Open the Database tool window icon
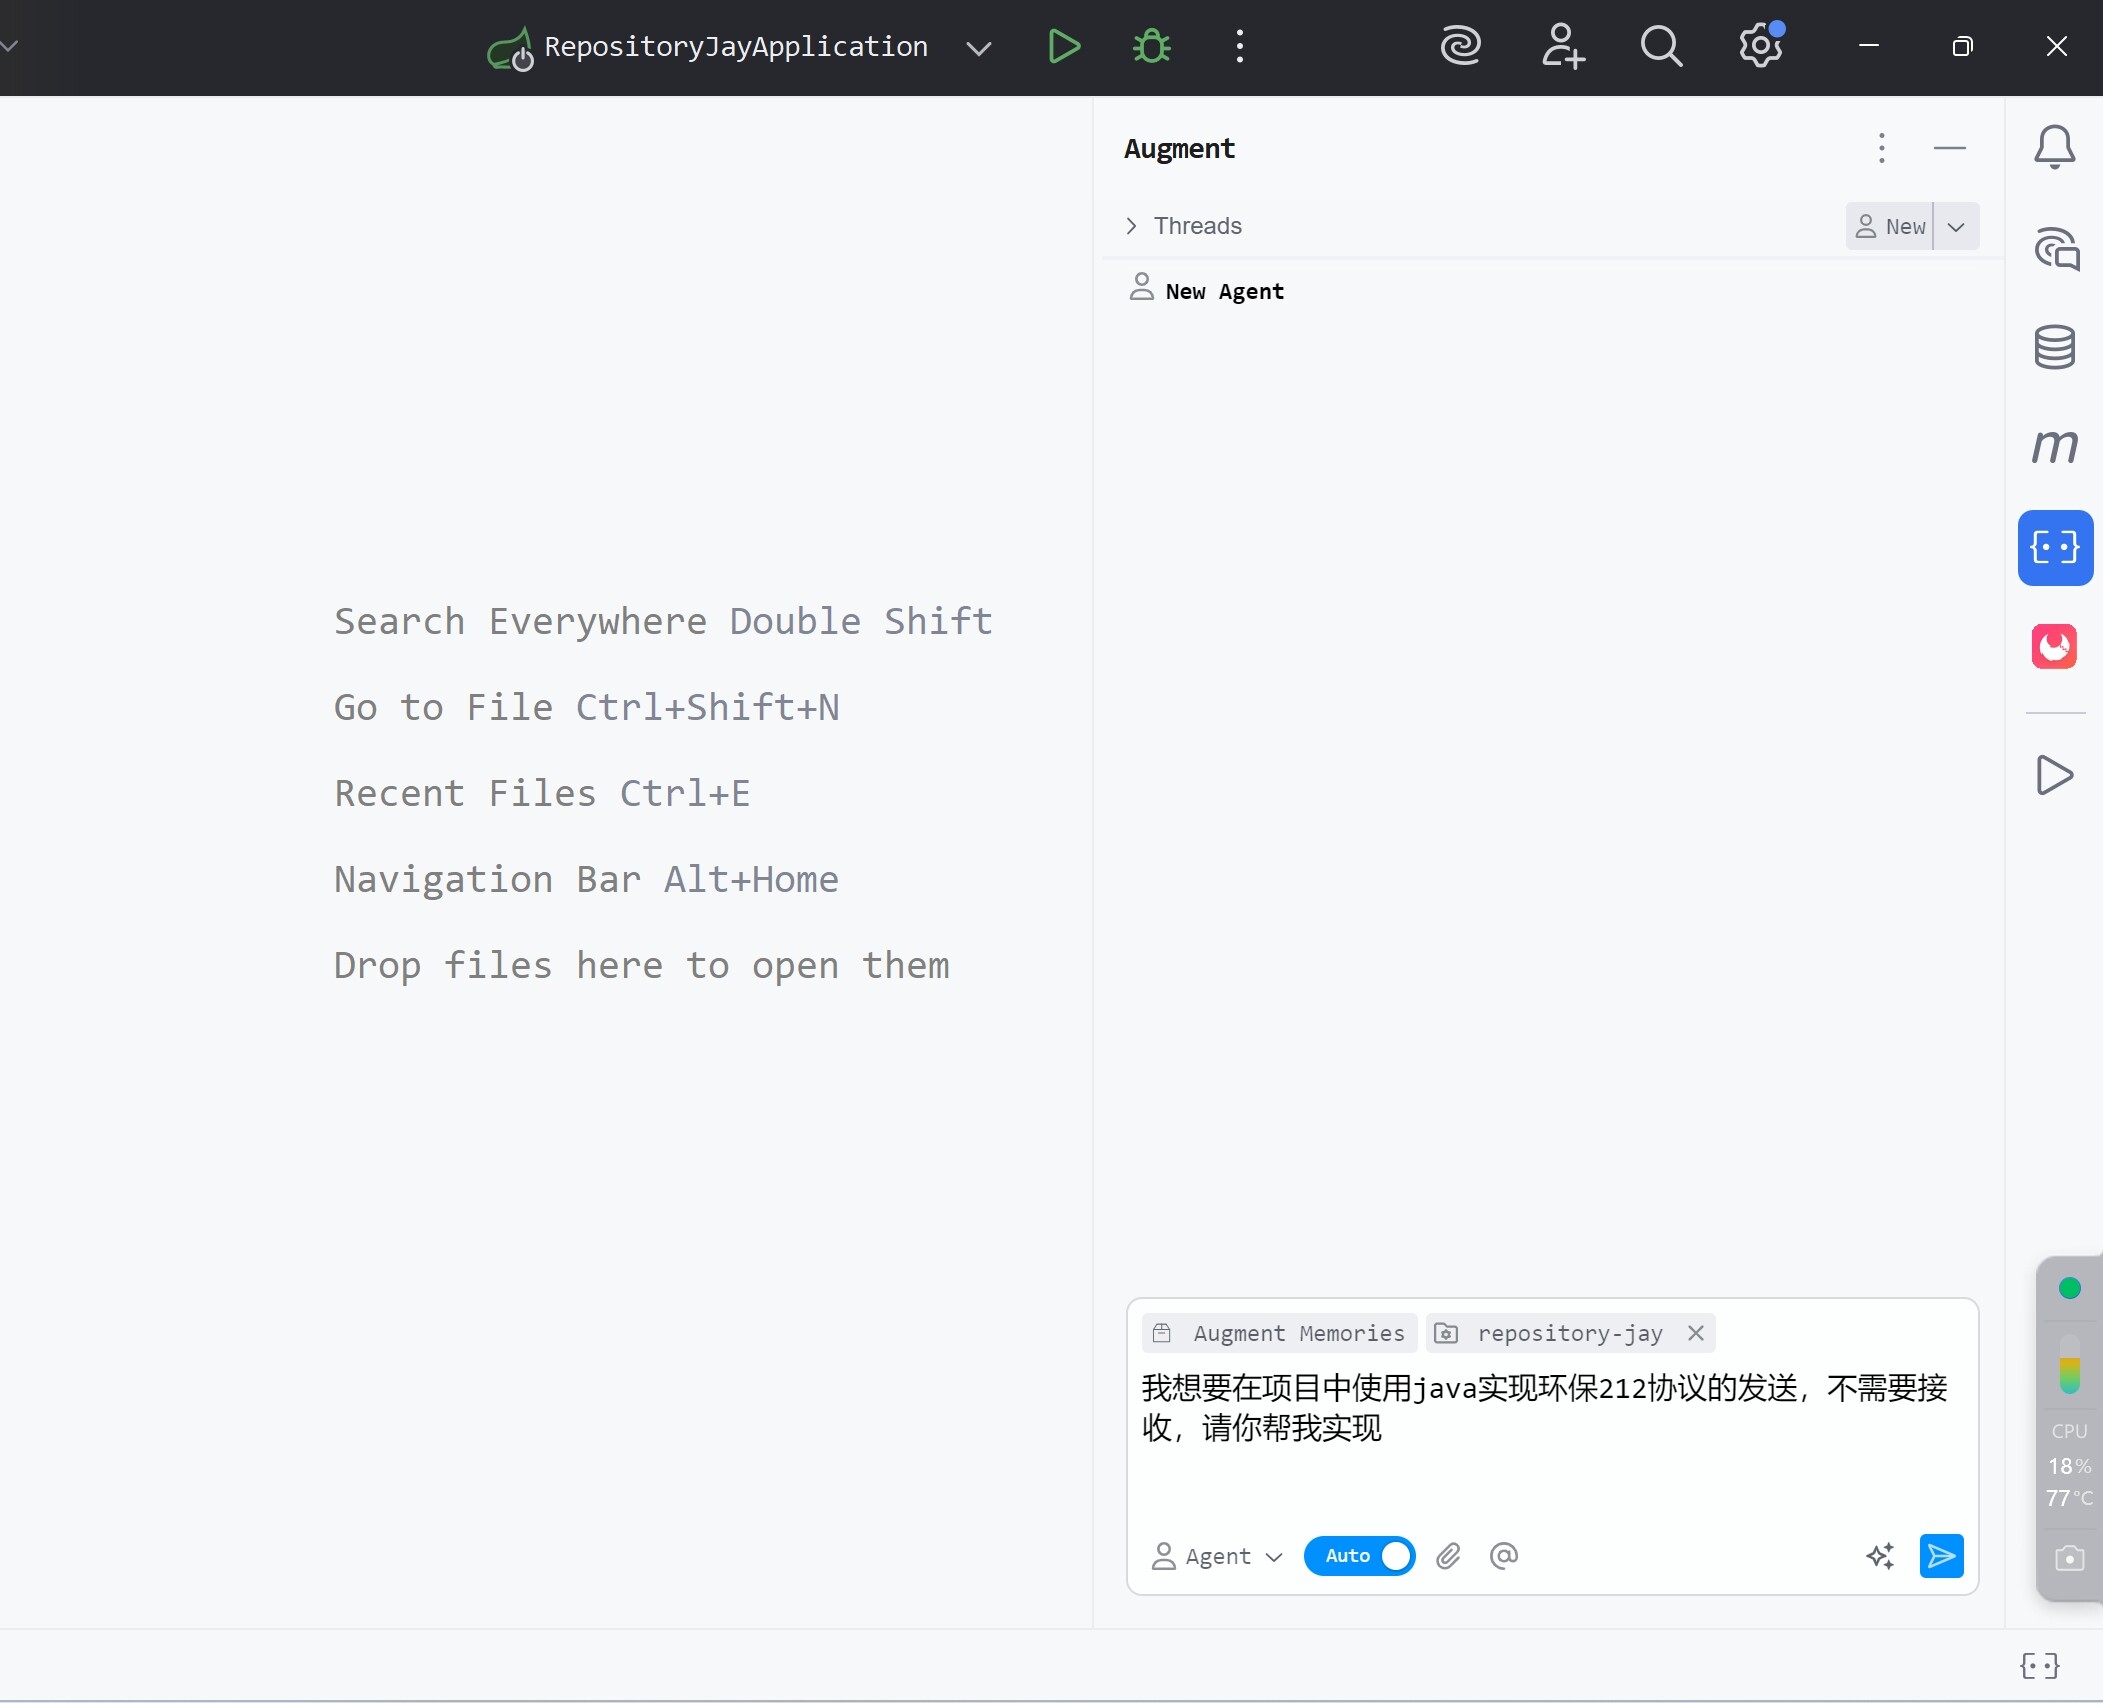 [2055, 347]
